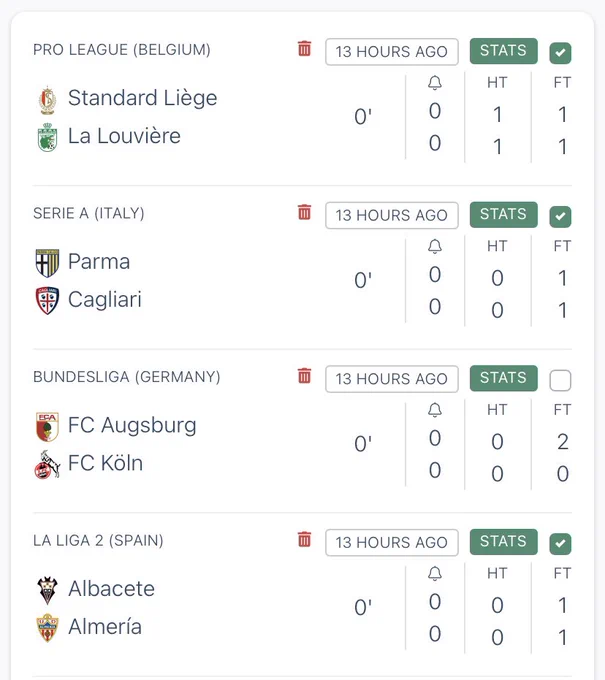View STATS for FC Augsburg vs FC Köln

[504, 378]
